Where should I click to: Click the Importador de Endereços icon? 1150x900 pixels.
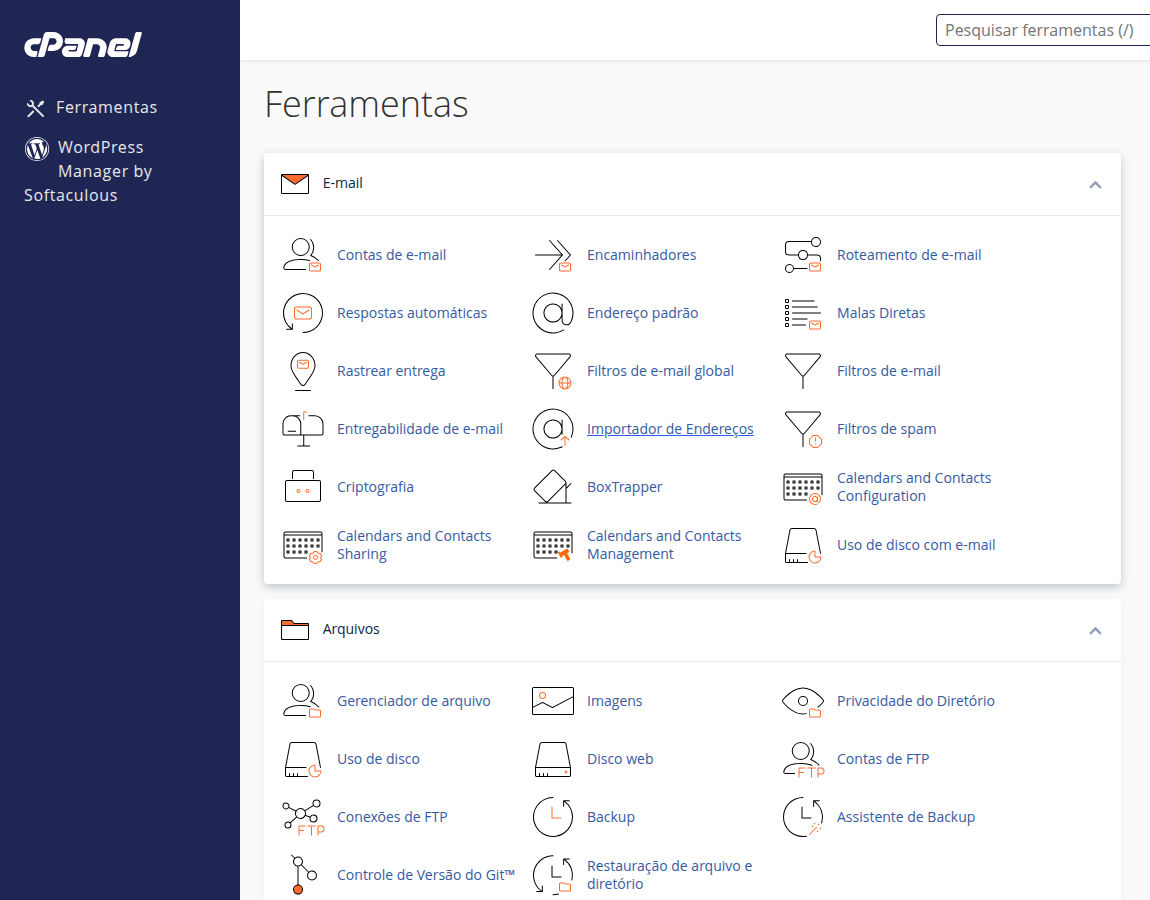553,429
